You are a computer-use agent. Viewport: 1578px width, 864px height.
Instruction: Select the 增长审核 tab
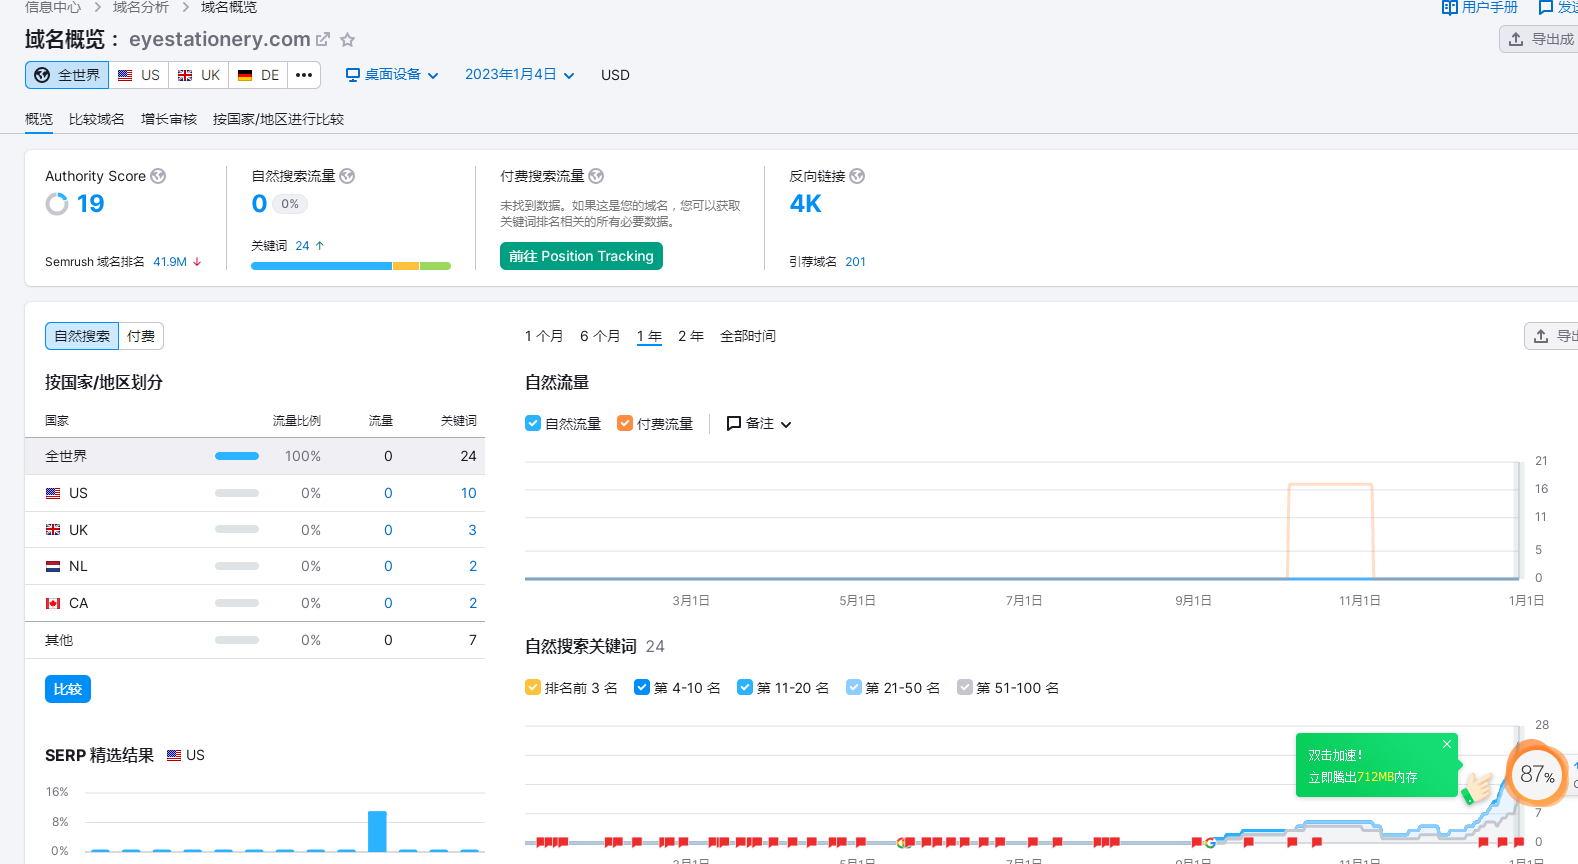tap(169, 119)
